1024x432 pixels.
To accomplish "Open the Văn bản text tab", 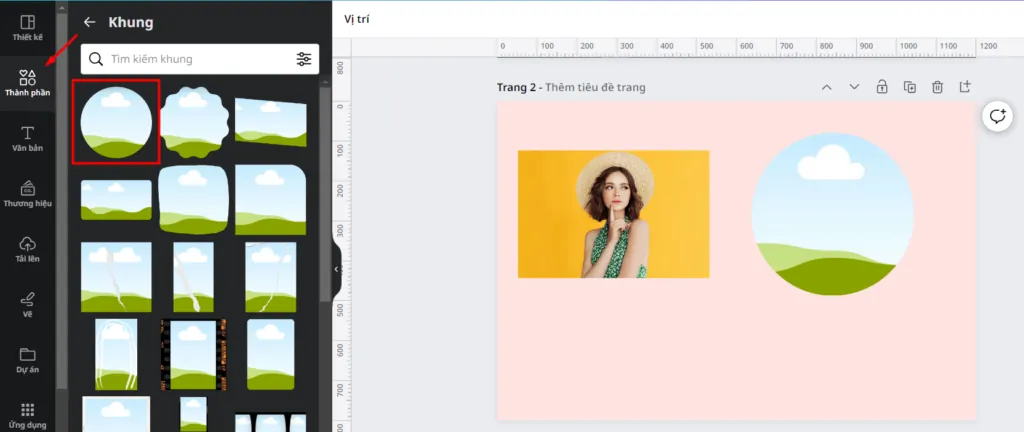I will point(27,139).
